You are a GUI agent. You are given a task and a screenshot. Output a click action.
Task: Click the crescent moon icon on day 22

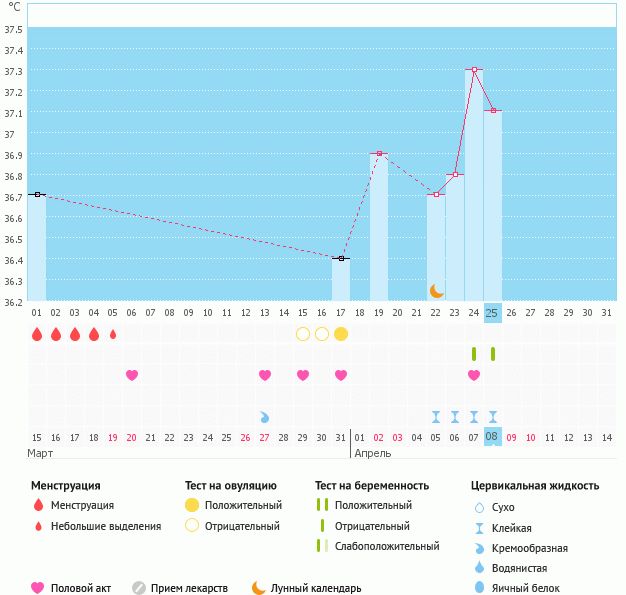click(x=436, y=290)
